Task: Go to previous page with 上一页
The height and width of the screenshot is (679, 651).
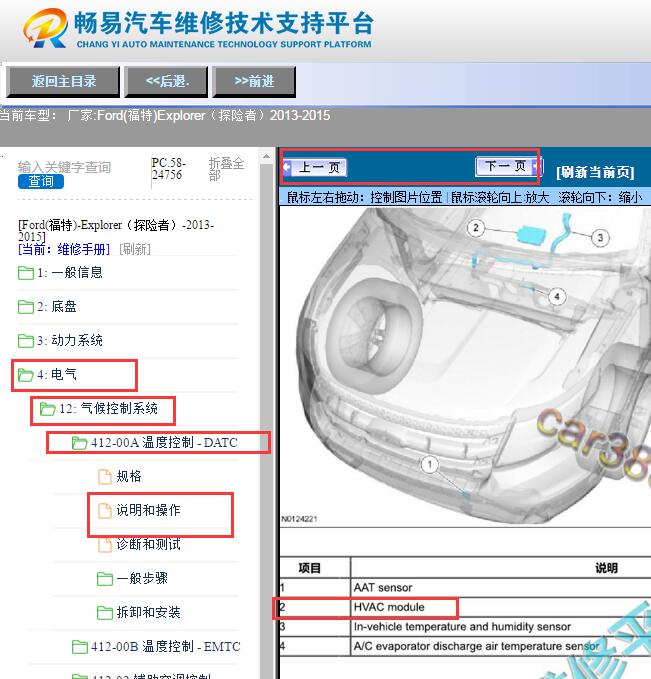Action: (315, 167)
